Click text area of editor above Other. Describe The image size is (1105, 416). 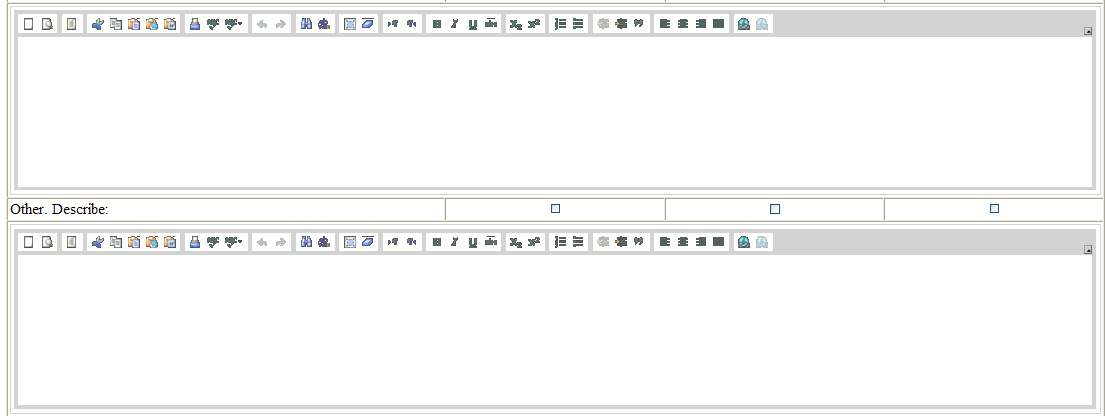coord(555,111)
